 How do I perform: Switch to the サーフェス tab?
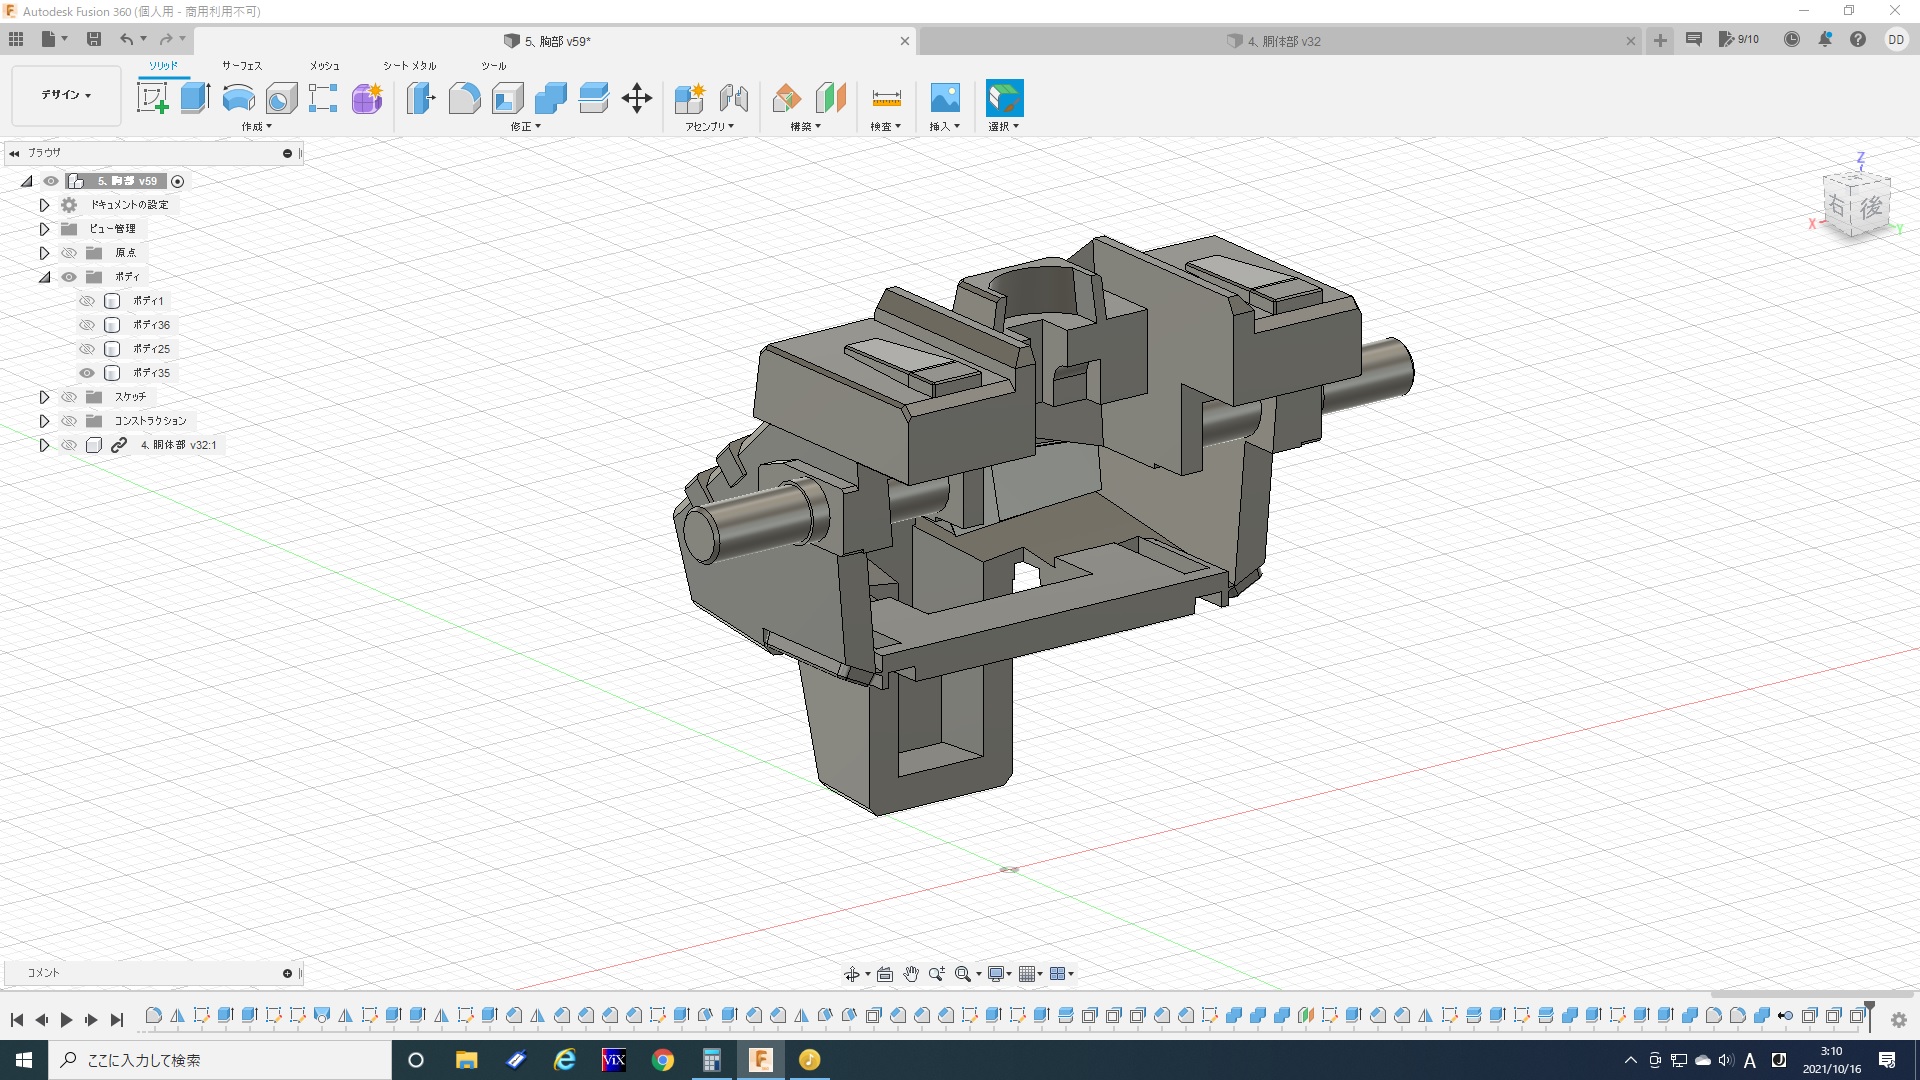tap(241, 66)
